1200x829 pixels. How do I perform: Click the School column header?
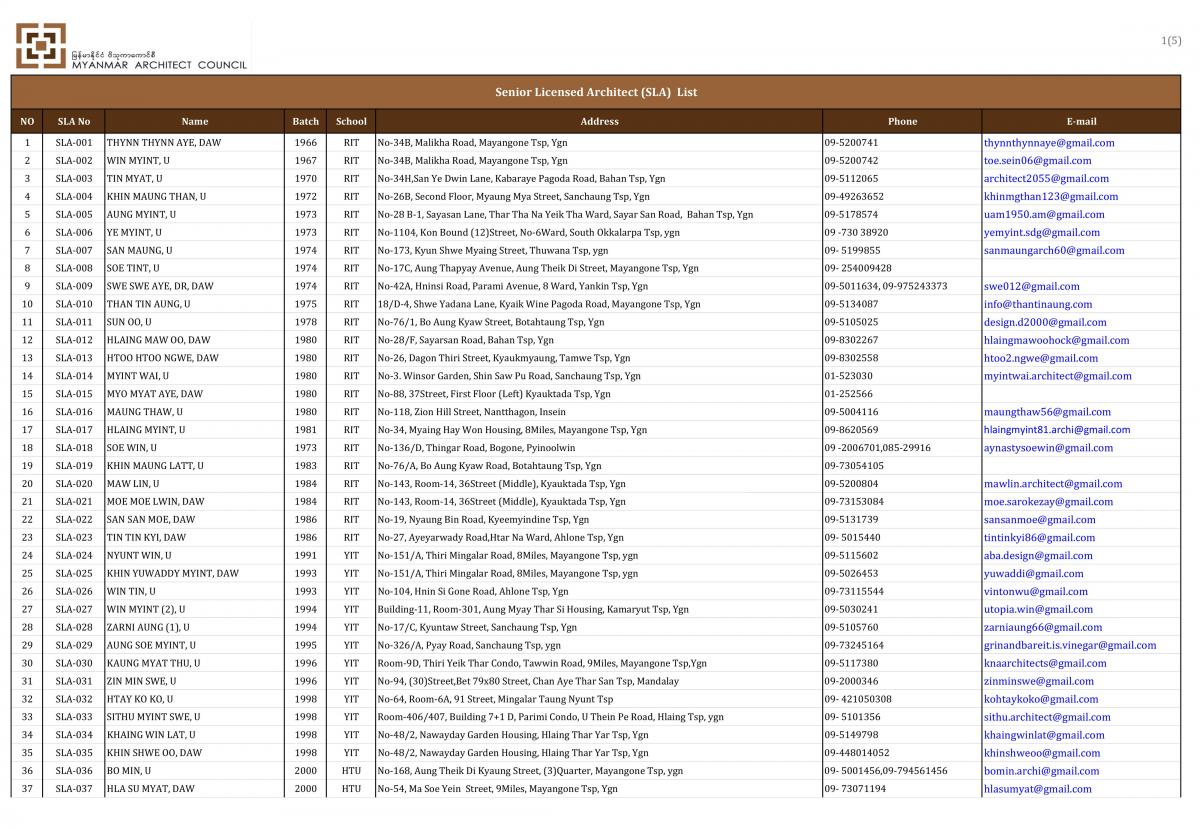351,122
